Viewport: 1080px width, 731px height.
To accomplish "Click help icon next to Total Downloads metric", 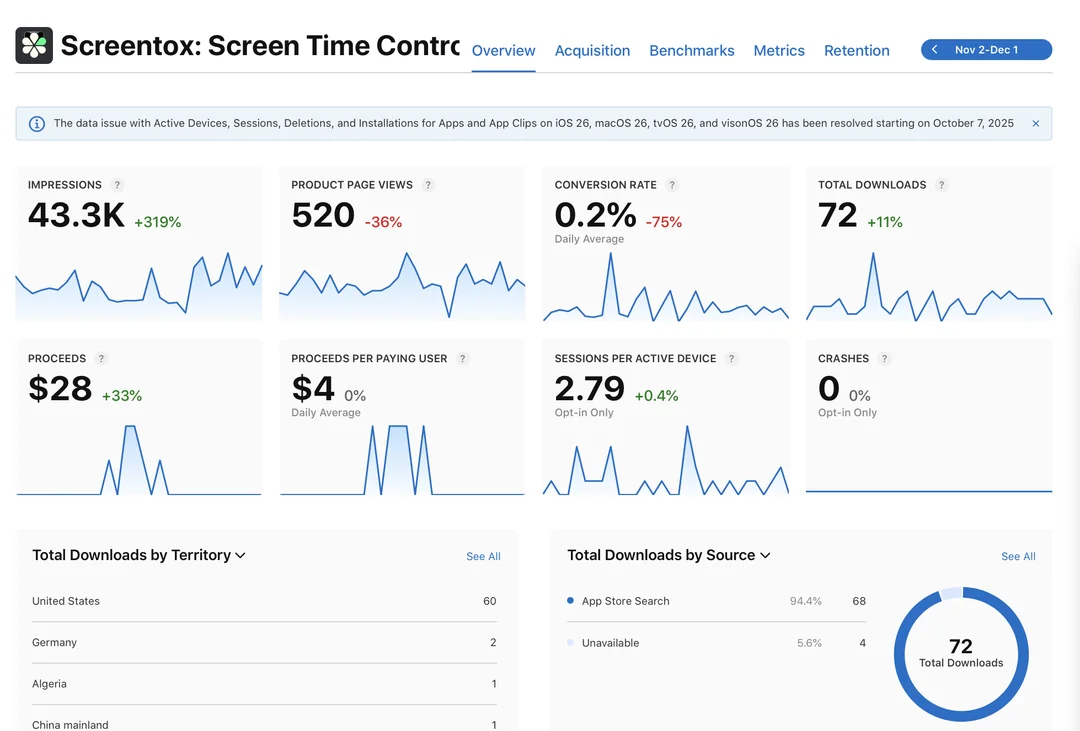I will (x=941, y=185).
